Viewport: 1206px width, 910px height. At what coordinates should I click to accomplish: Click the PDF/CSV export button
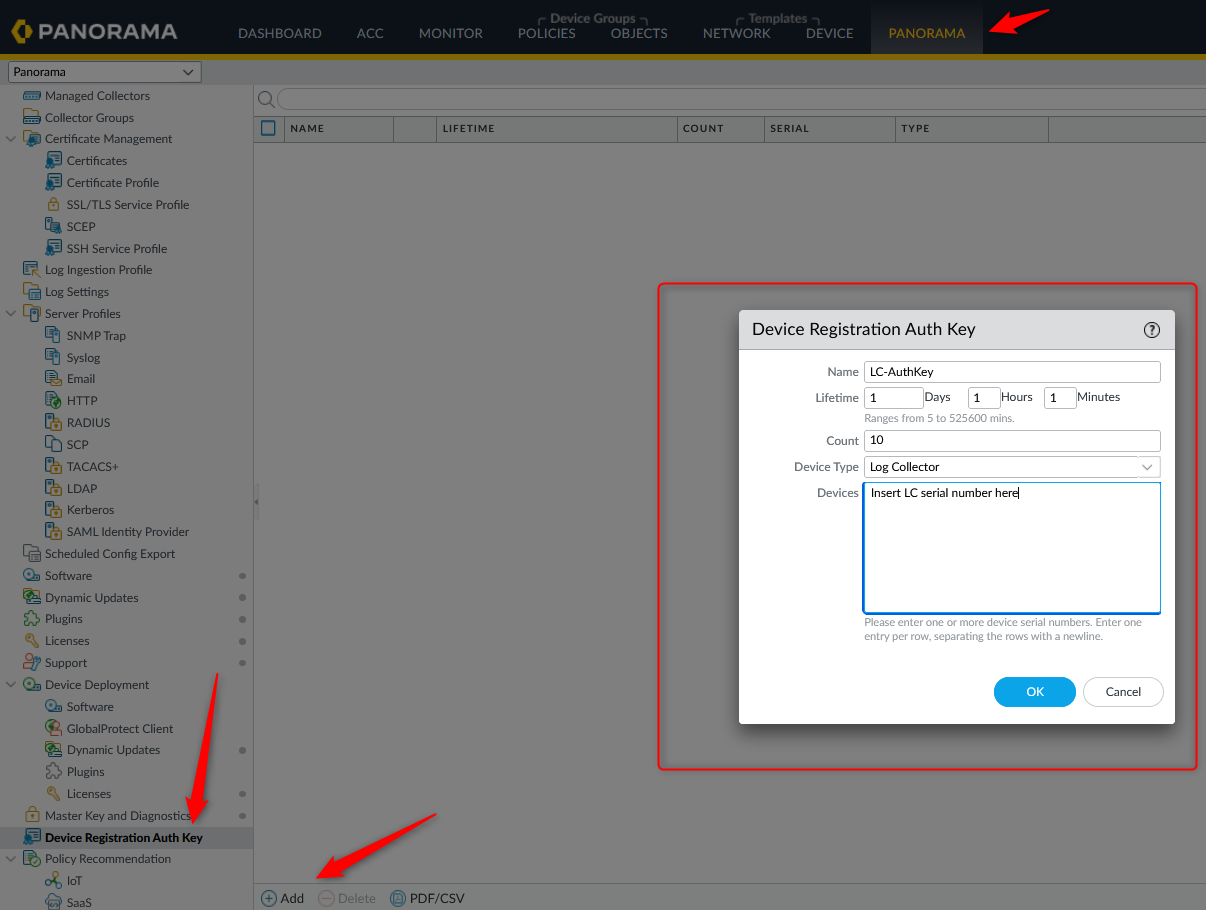[427, 898]
